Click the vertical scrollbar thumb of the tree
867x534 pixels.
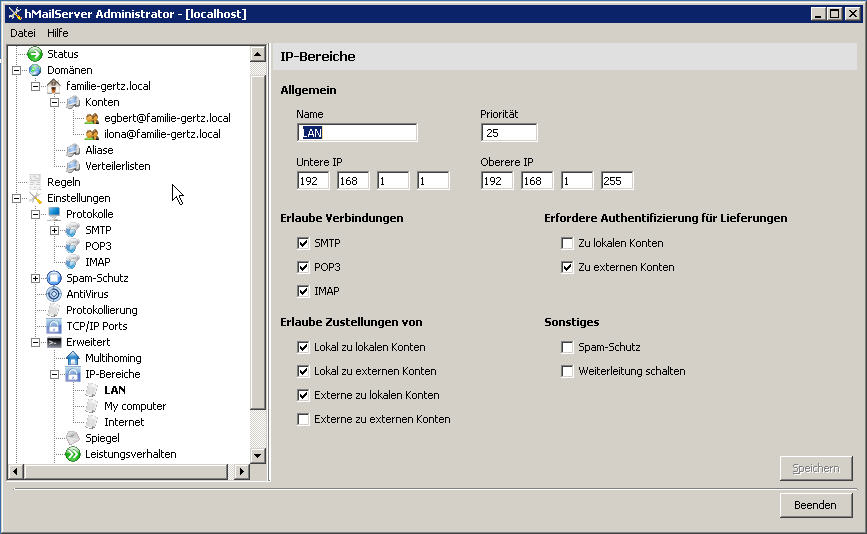258,242
